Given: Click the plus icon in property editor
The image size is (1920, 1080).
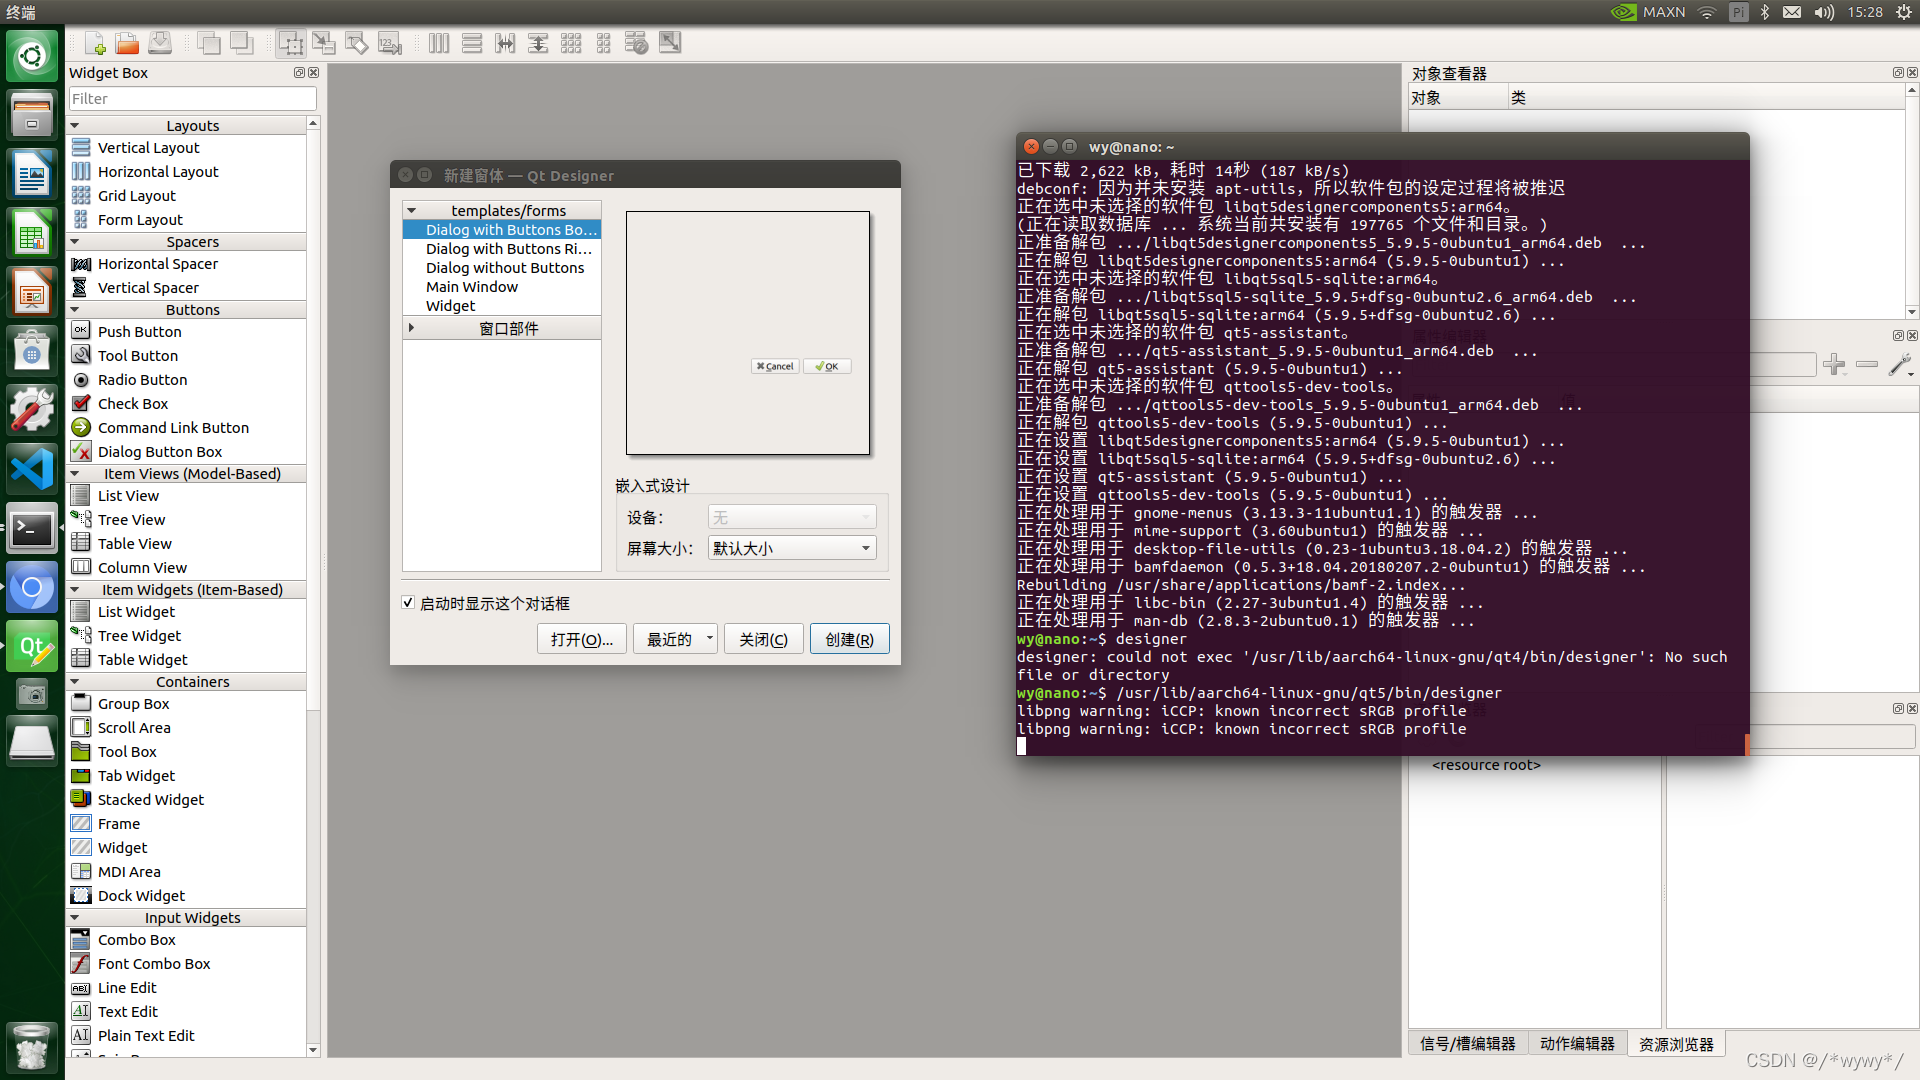Looking at the screenshot, I should pos(1833,365).
